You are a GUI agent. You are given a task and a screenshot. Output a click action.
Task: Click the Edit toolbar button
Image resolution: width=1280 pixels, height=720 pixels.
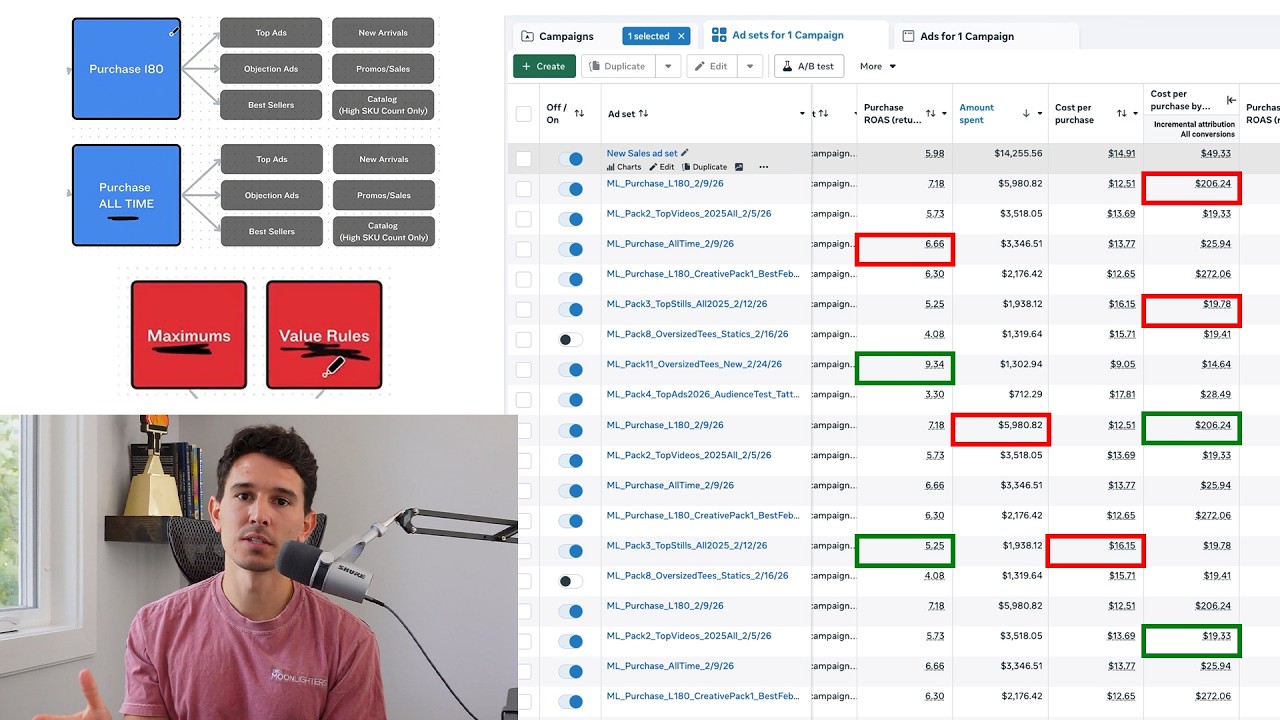coord(713,66)
